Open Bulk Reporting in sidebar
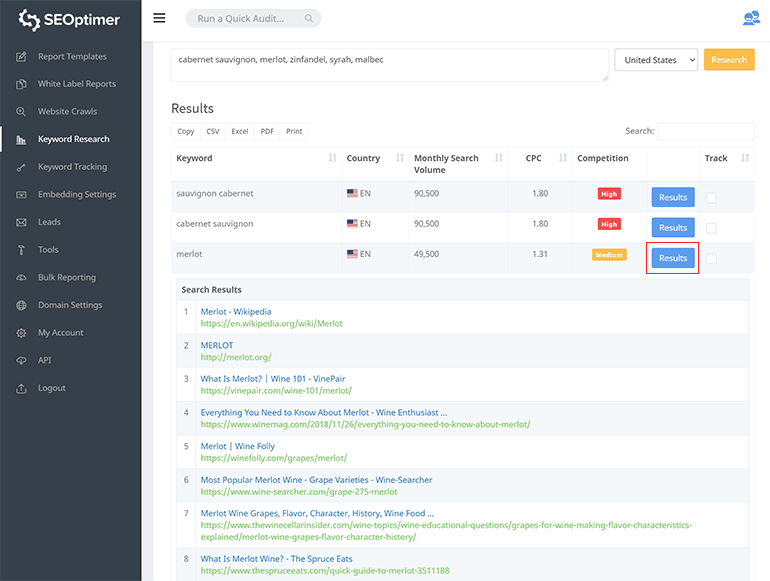This screenshot has height=581, width=770. pos(66,278)
